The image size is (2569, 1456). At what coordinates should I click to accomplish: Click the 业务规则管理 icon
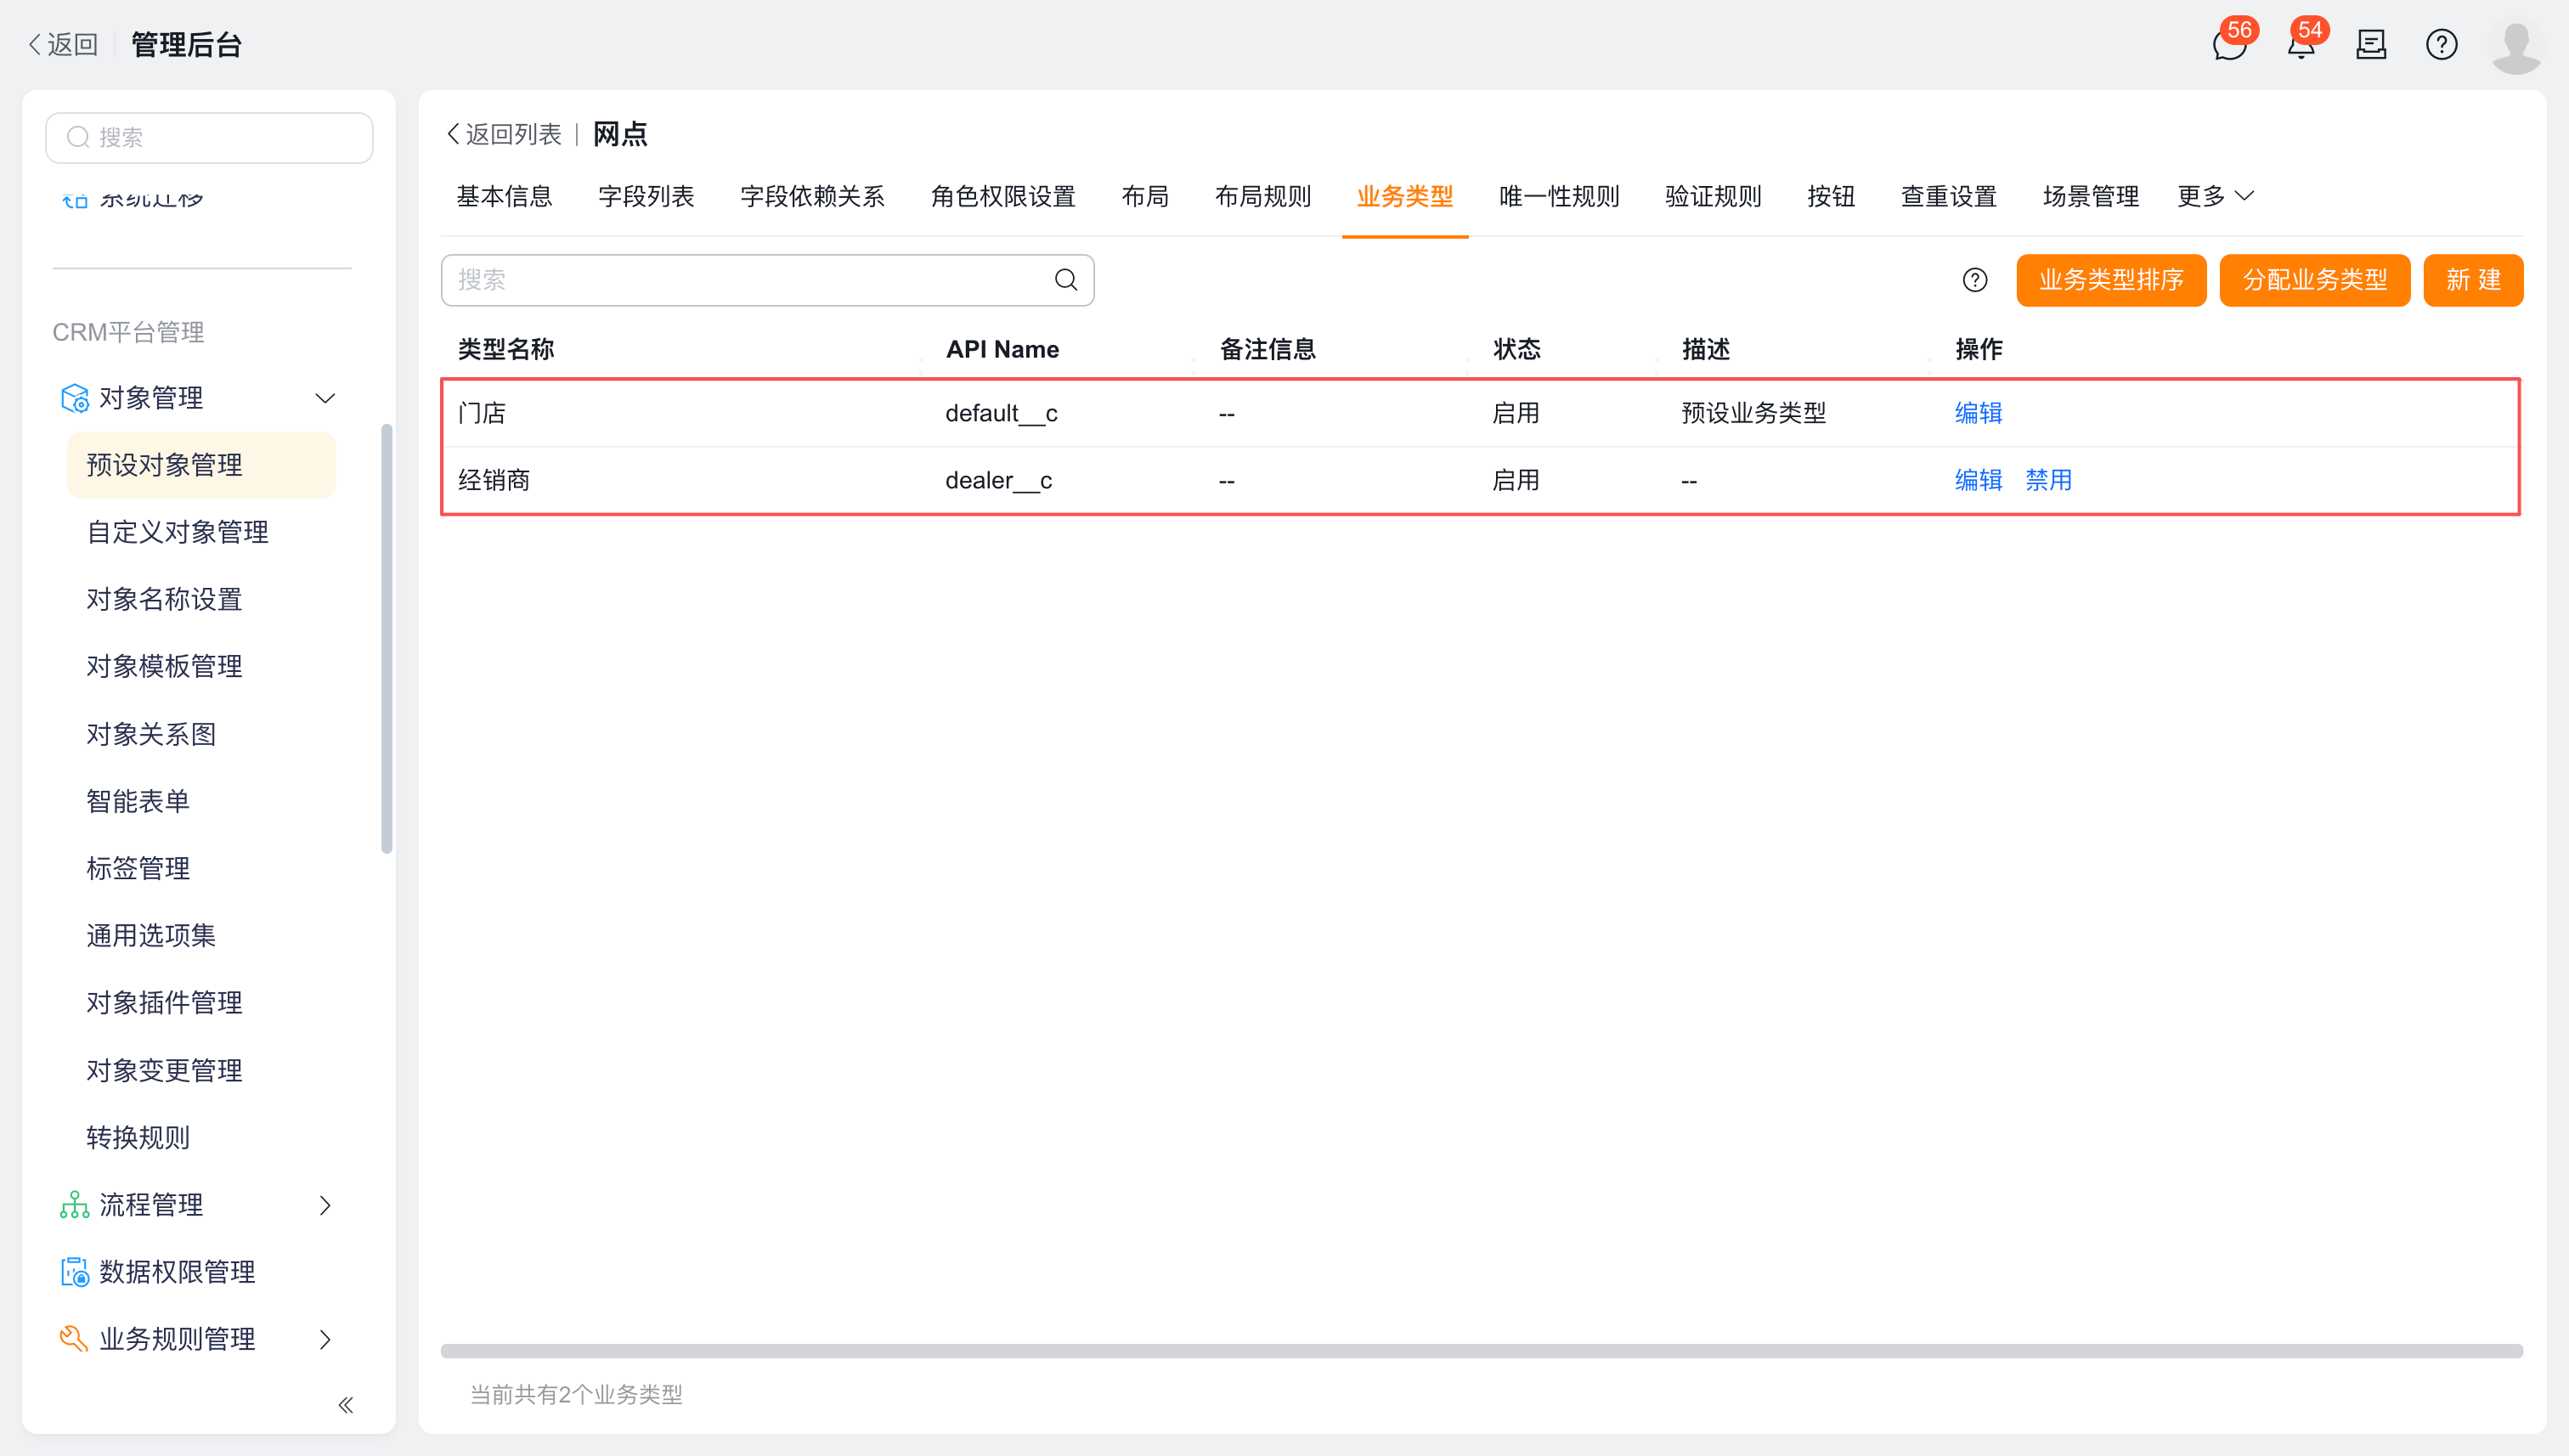pos(74,1338)
